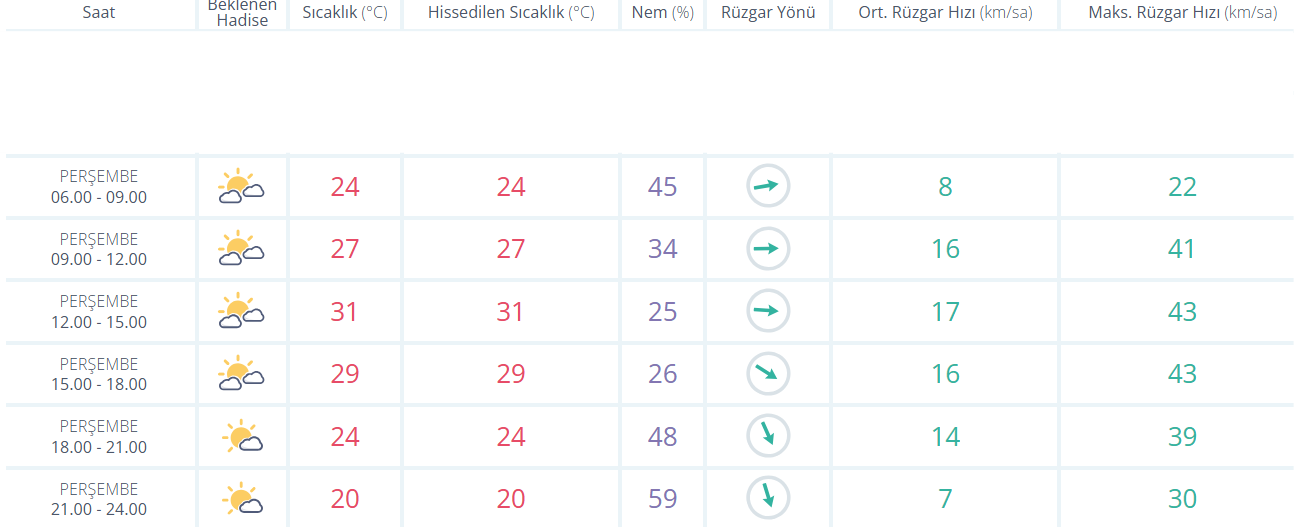Click the Ort. Rüzgar Hızı column header

945,13
